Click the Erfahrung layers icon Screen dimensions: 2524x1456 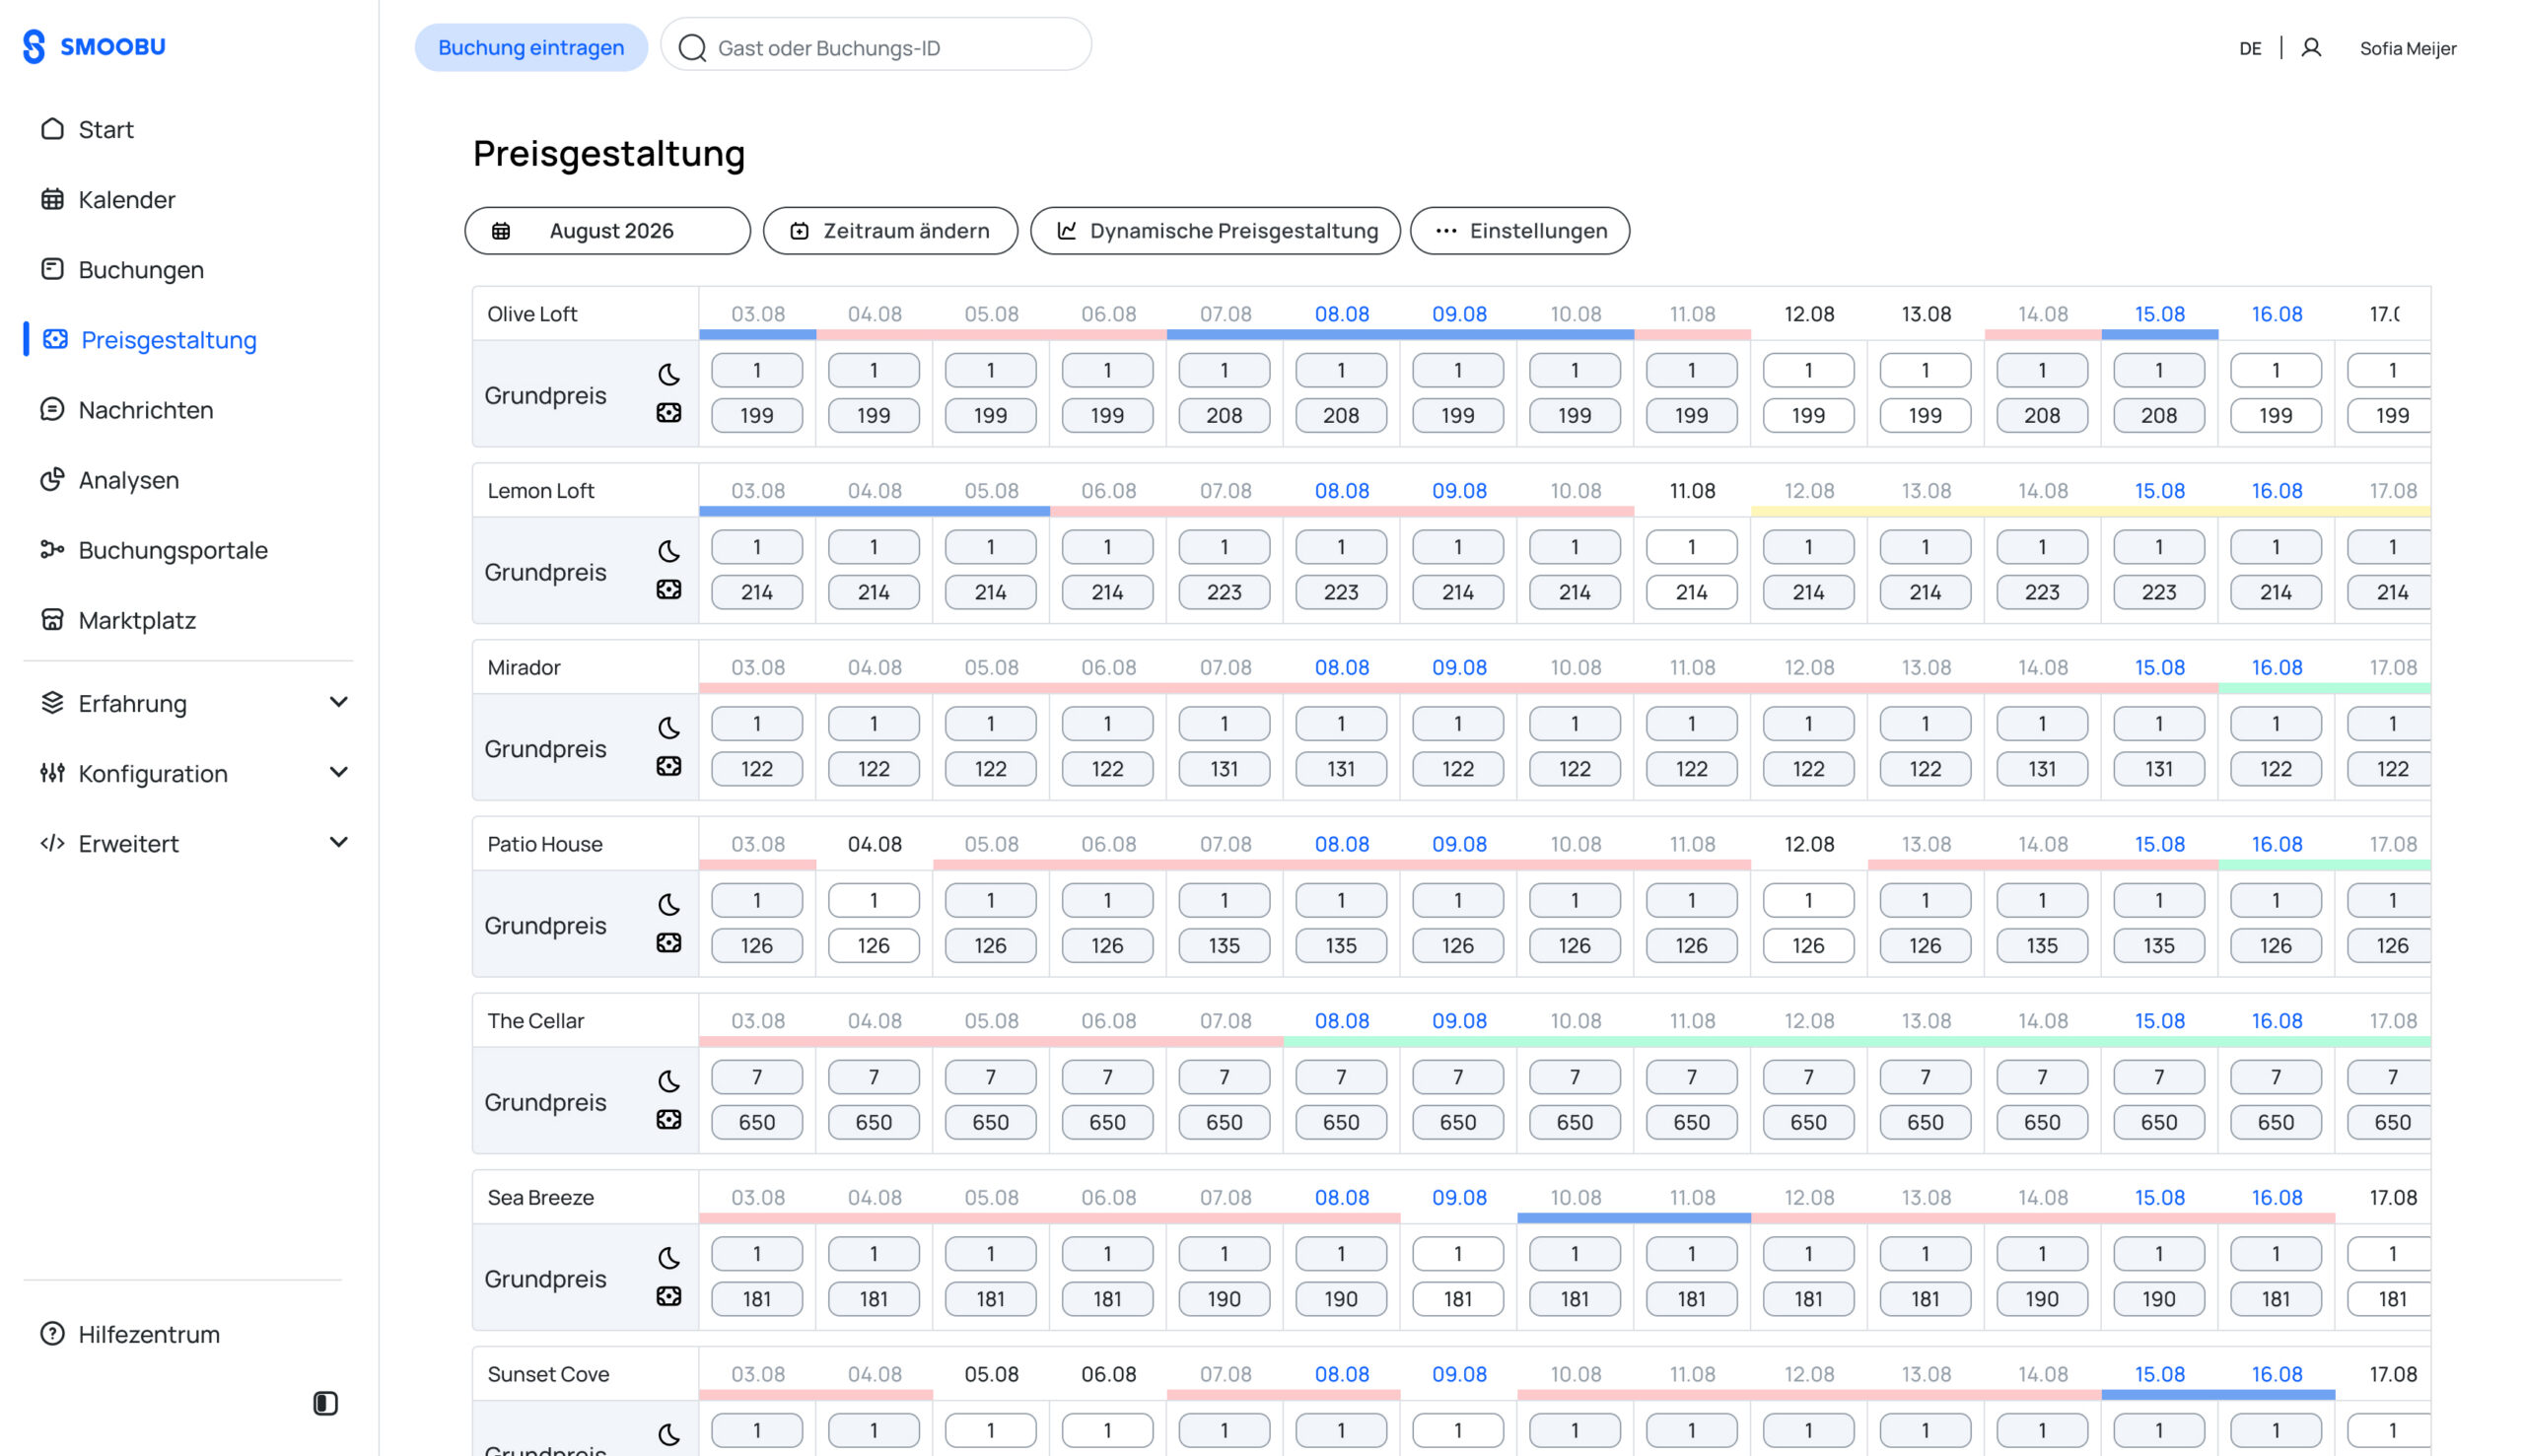[52, 702]
